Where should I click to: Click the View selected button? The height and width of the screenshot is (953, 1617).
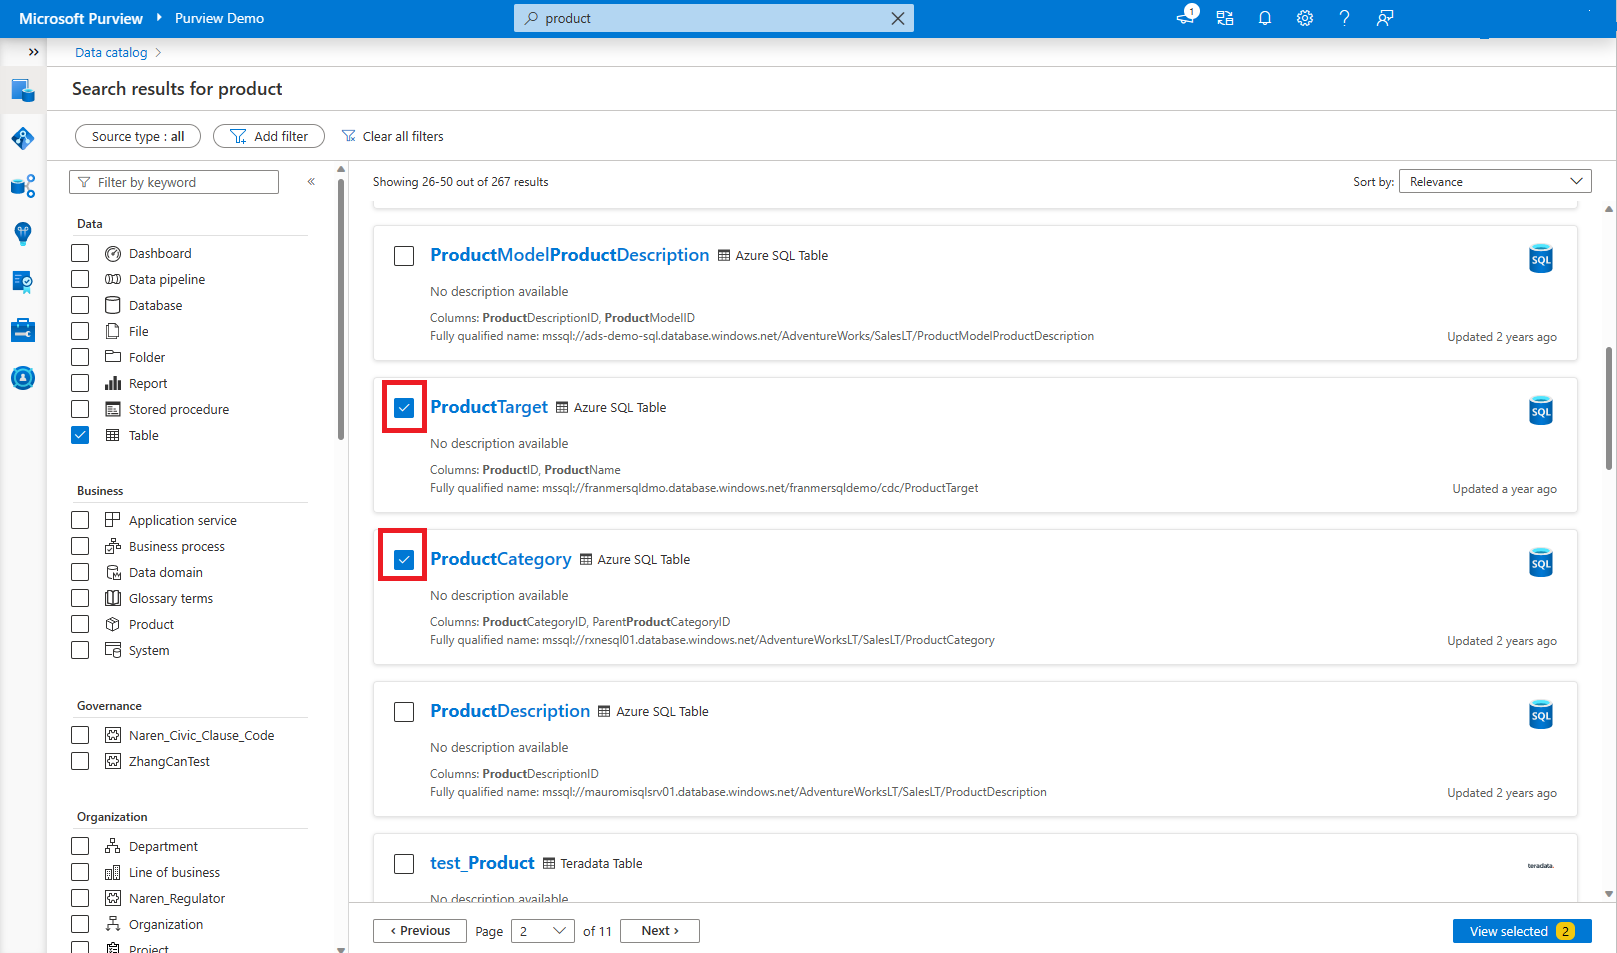tap(1522, 931)
